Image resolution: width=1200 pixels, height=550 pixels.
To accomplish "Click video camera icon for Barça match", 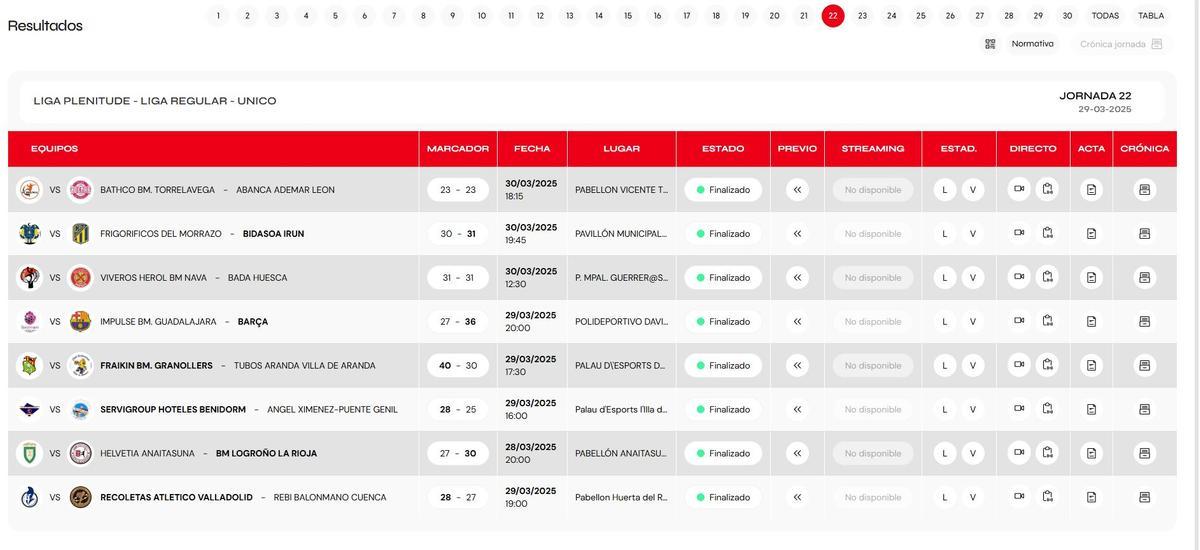I will coord(1019,321).
